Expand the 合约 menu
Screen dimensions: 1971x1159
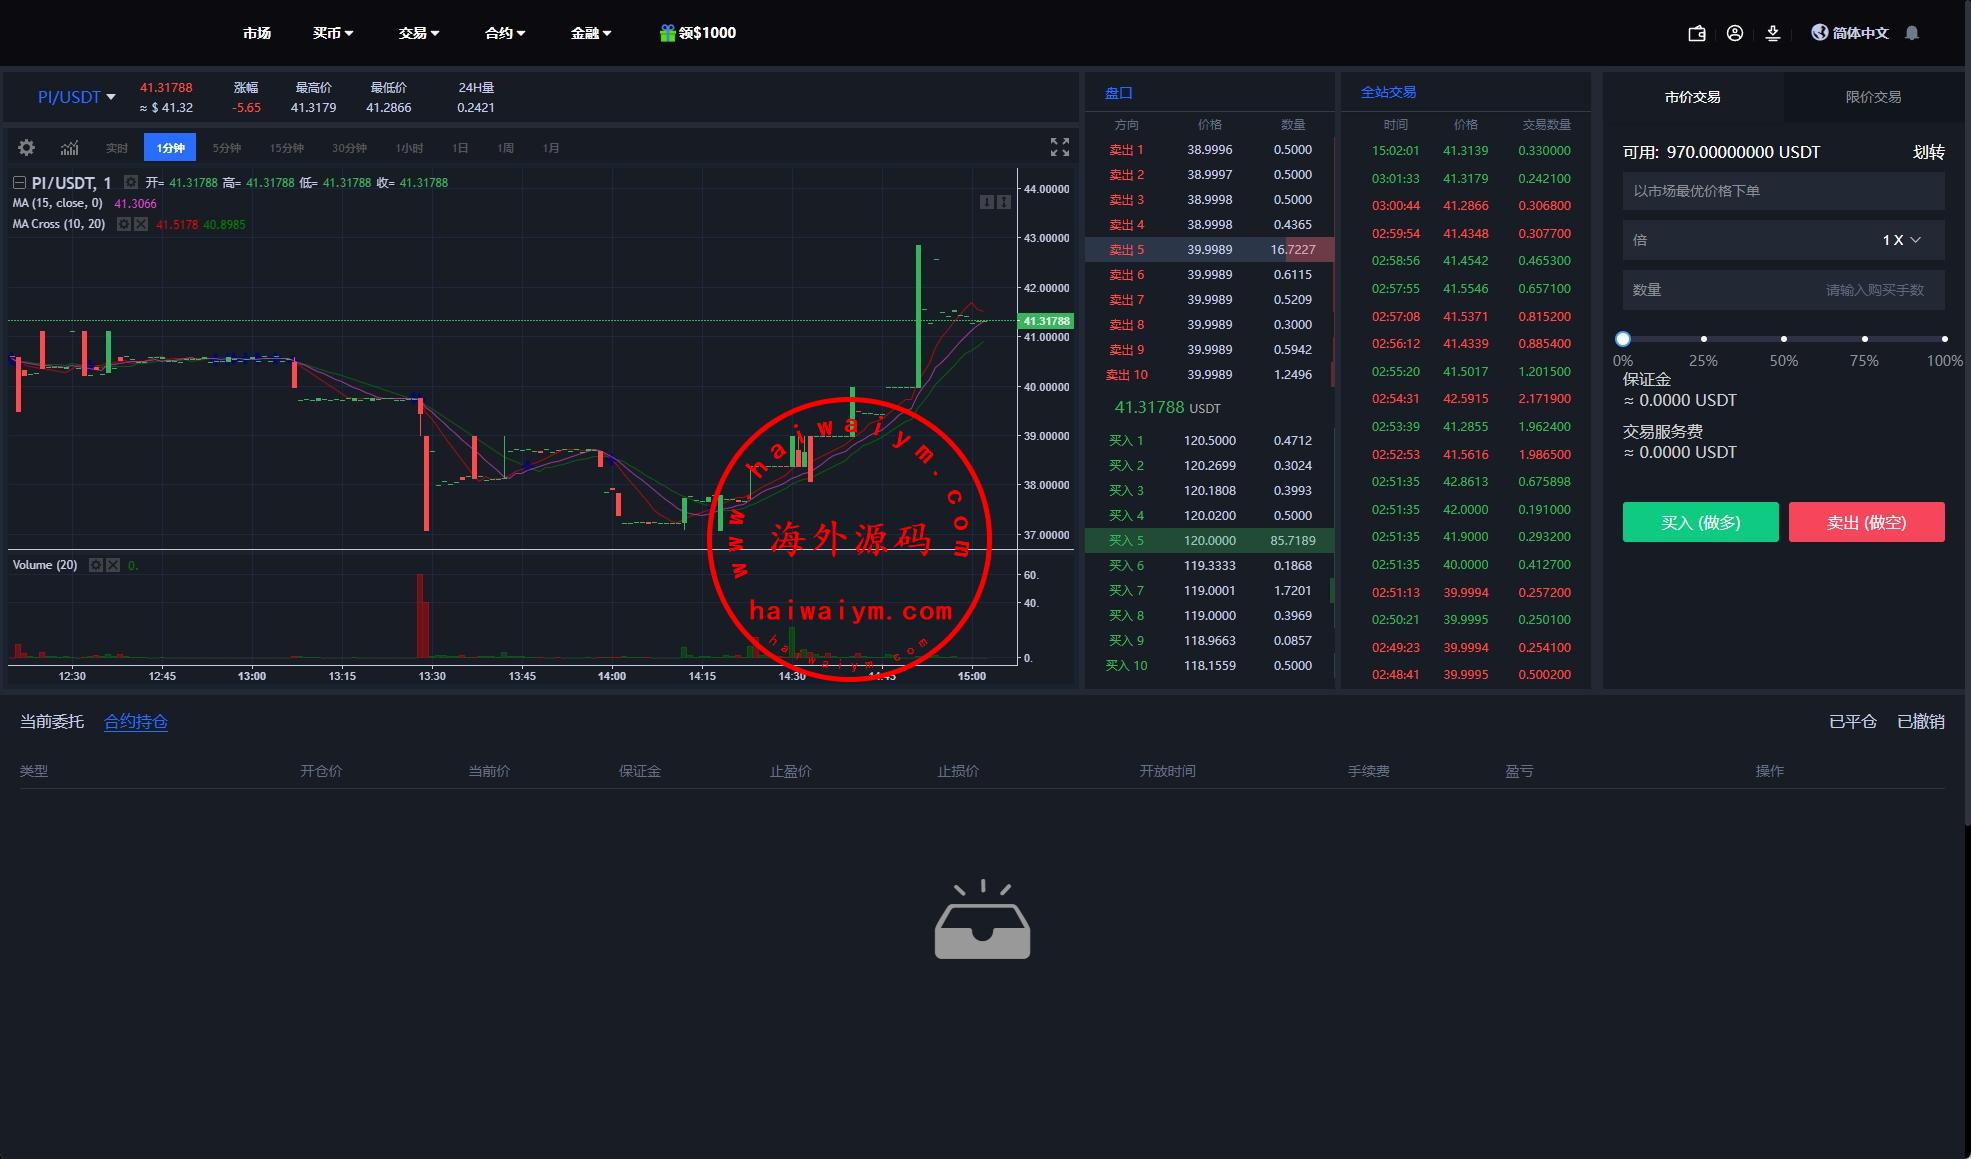coord(504,33)
